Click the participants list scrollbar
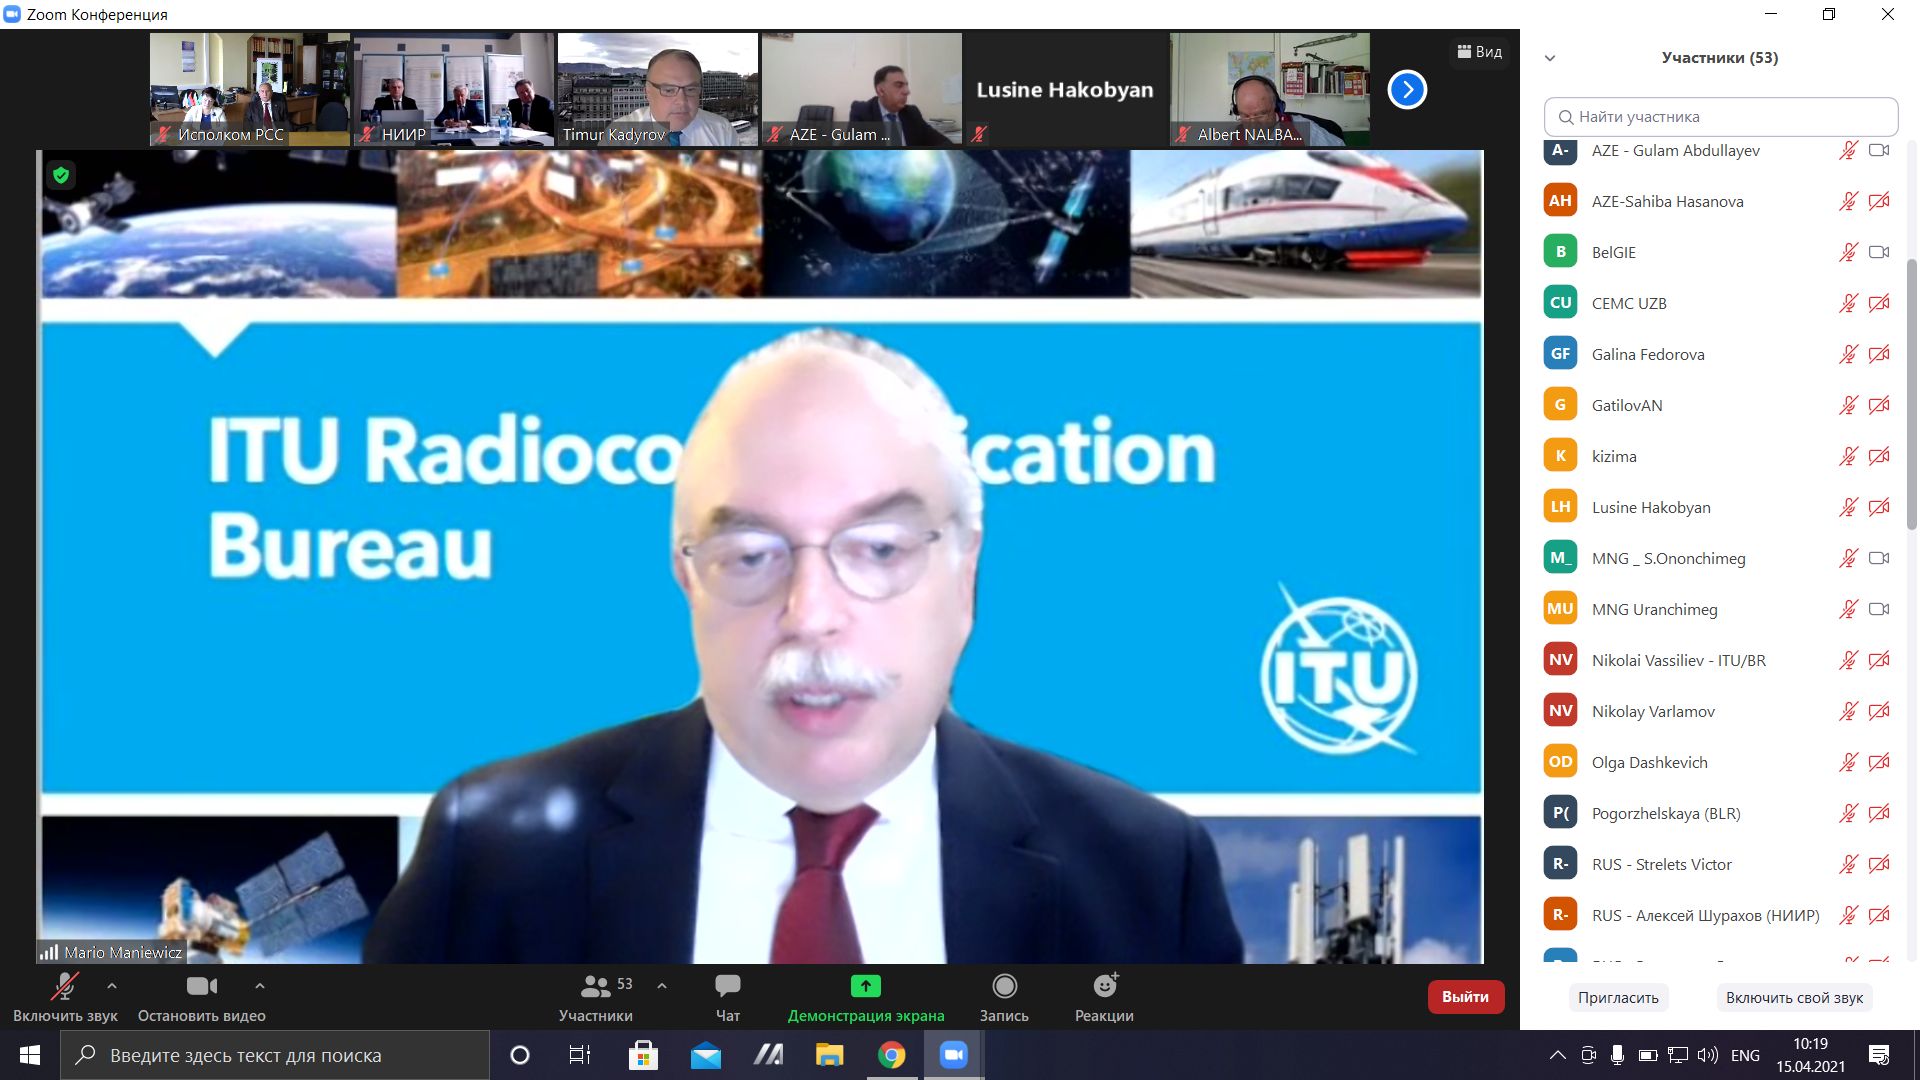1920x1080 pixels. [x=1912, y=393]
